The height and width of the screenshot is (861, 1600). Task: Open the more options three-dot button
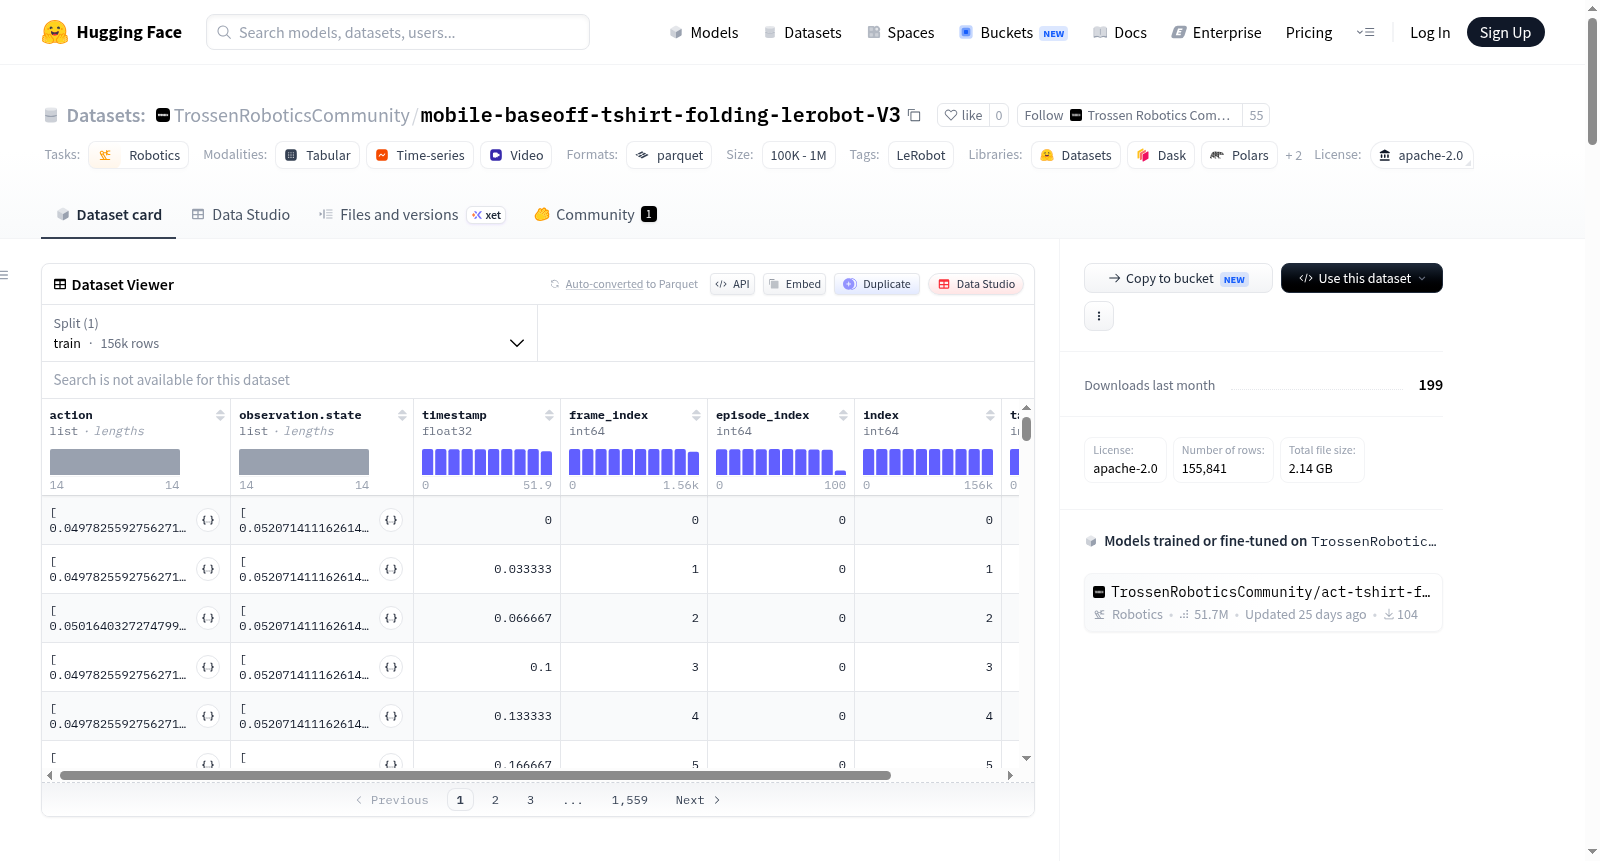click(1099, 316)
